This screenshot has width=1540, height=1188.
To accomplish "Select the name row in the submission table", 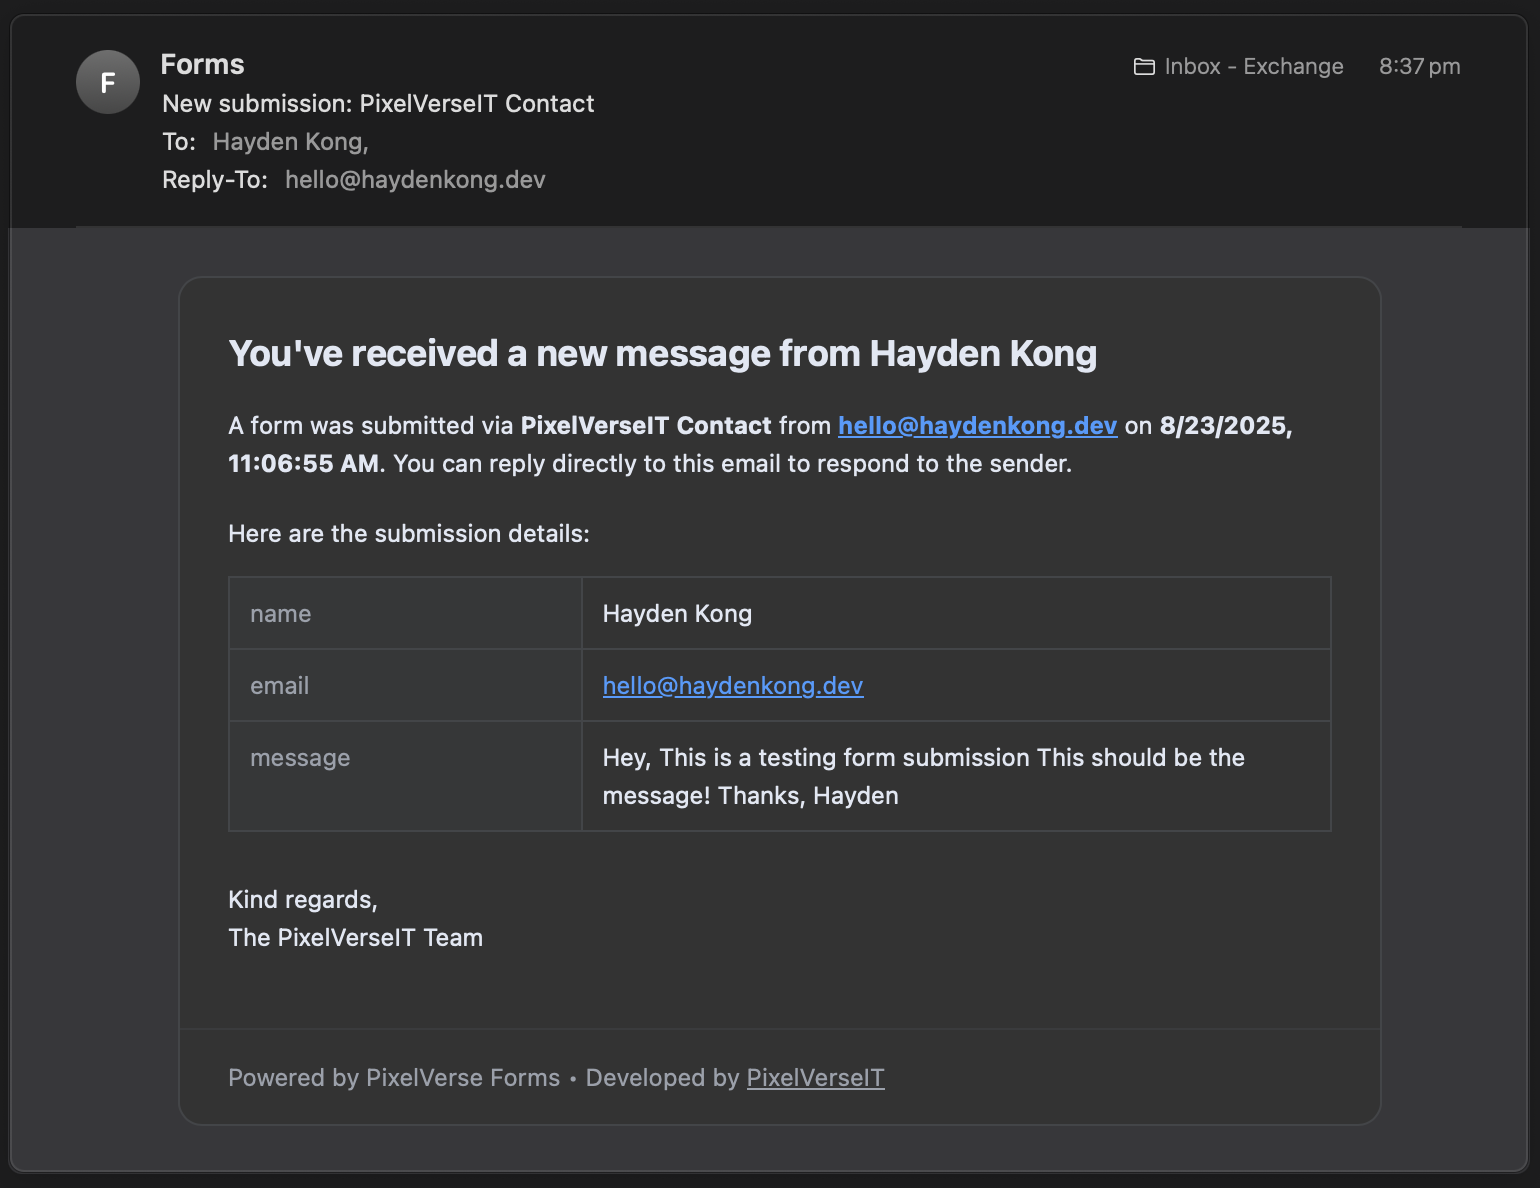I will click(x=280, y=613).
